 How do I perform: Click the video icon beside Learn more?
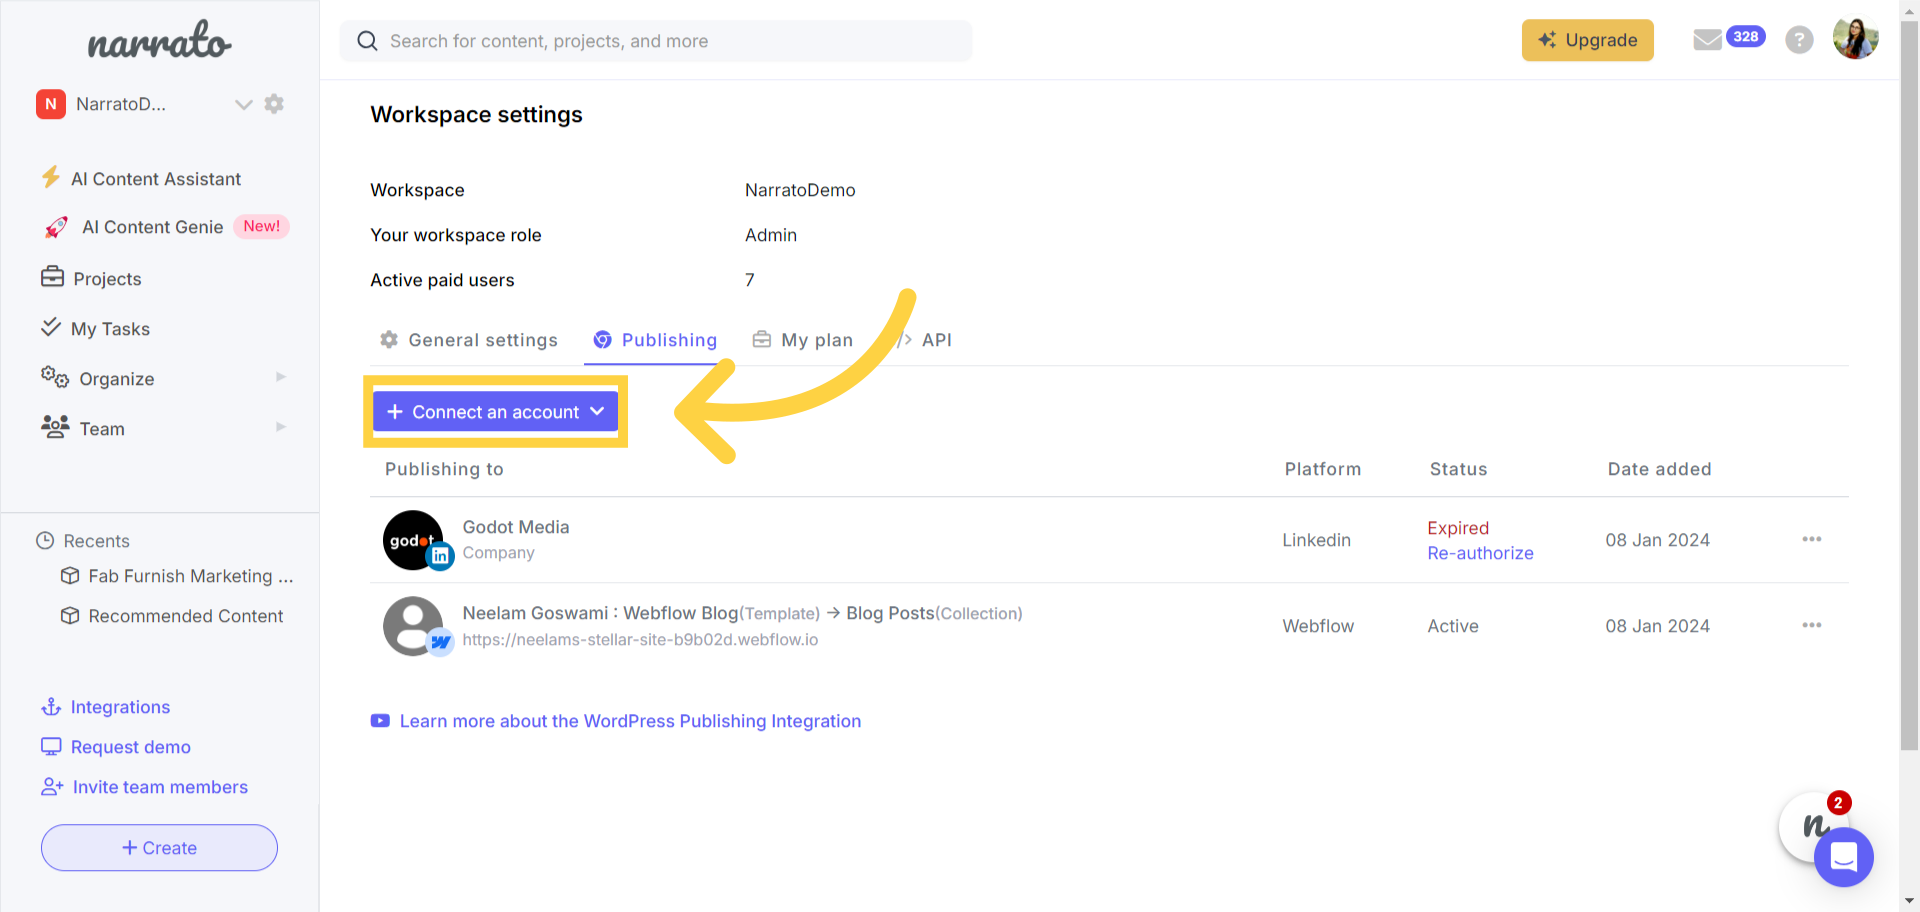[380, 721]
